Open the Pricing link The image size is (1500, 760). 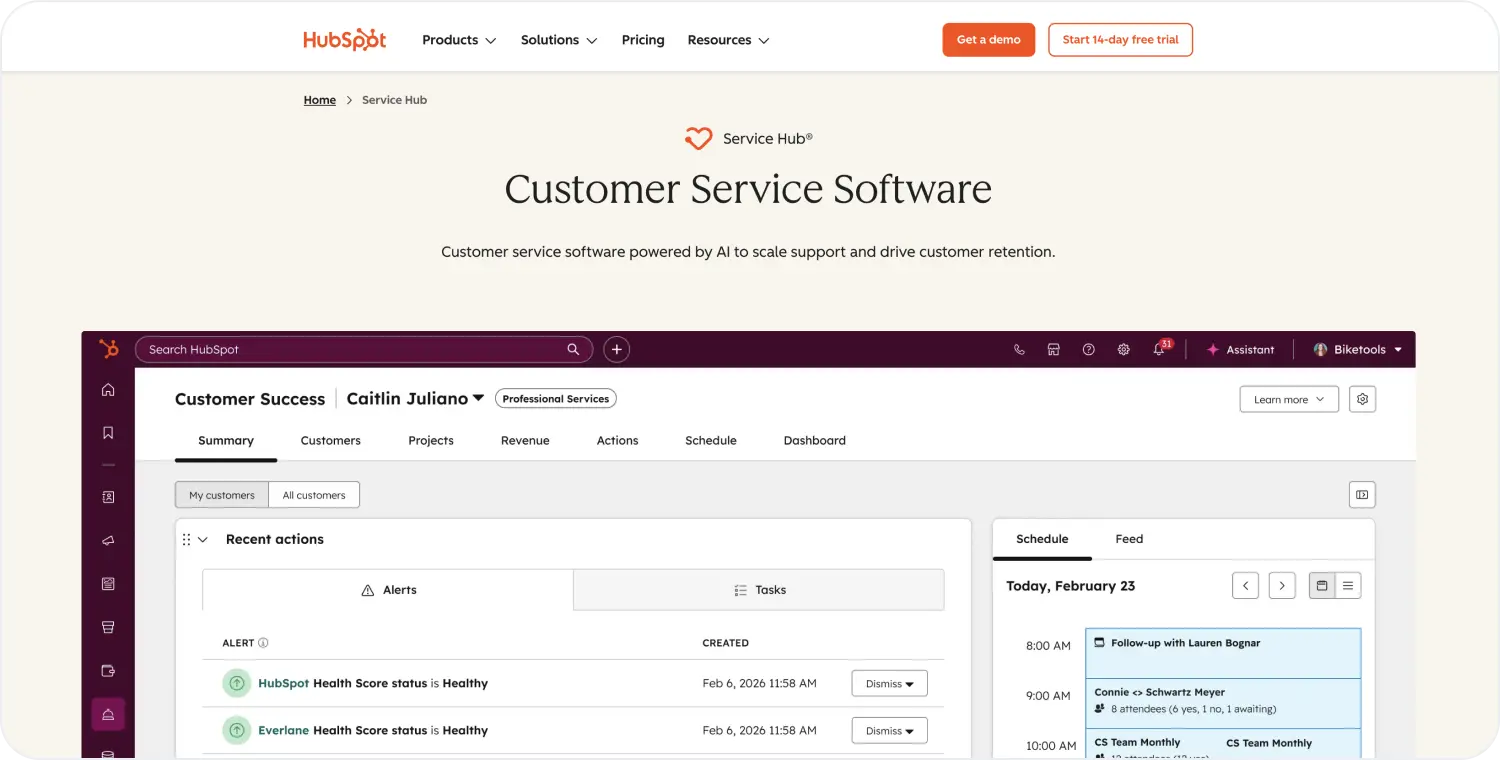[643, 40]
